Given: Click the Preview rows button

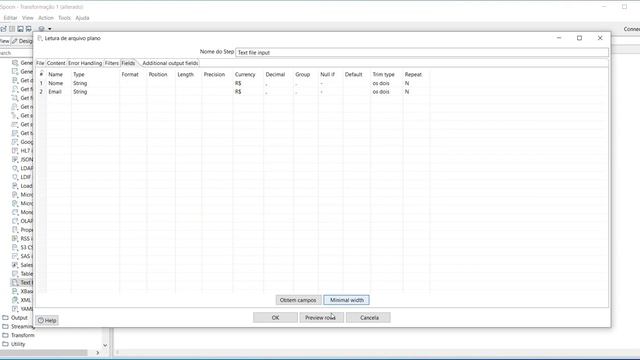Looking at the screenshot, I should pyautogui.click(x=321, y=318).
